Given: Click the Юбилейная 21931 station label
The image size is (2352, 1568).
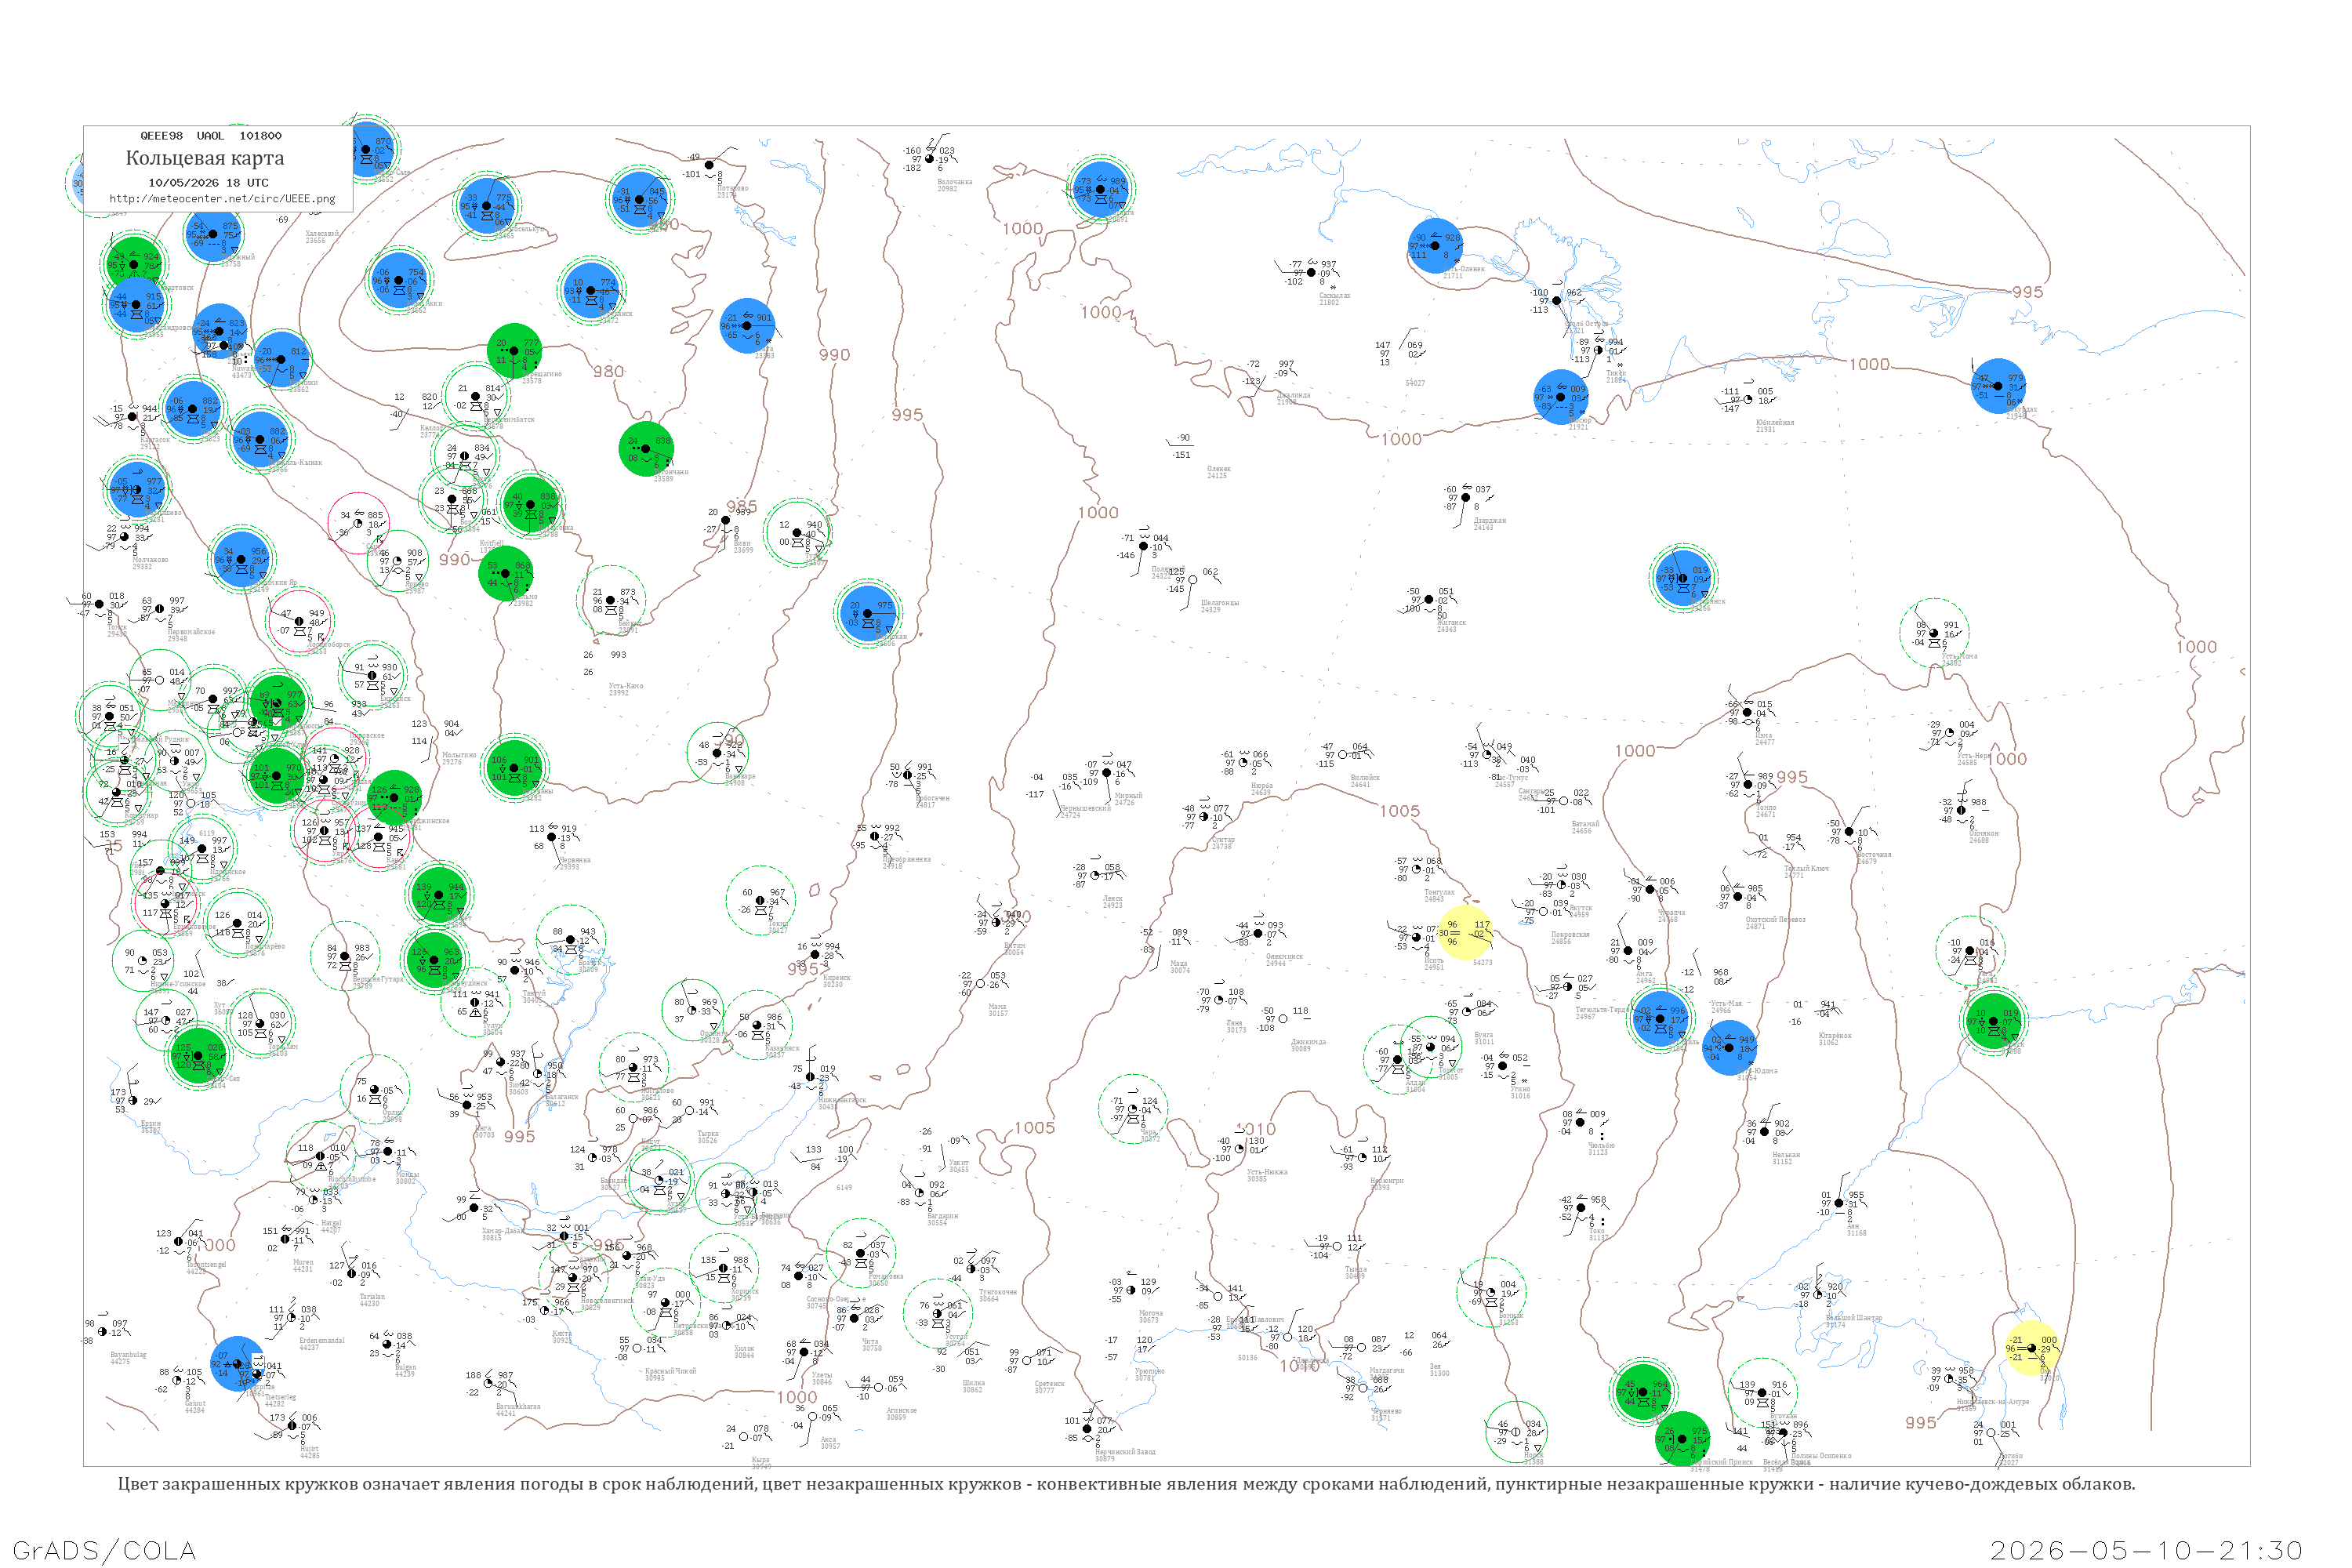Looking at the screenshot, I should tap(1775, 426).
